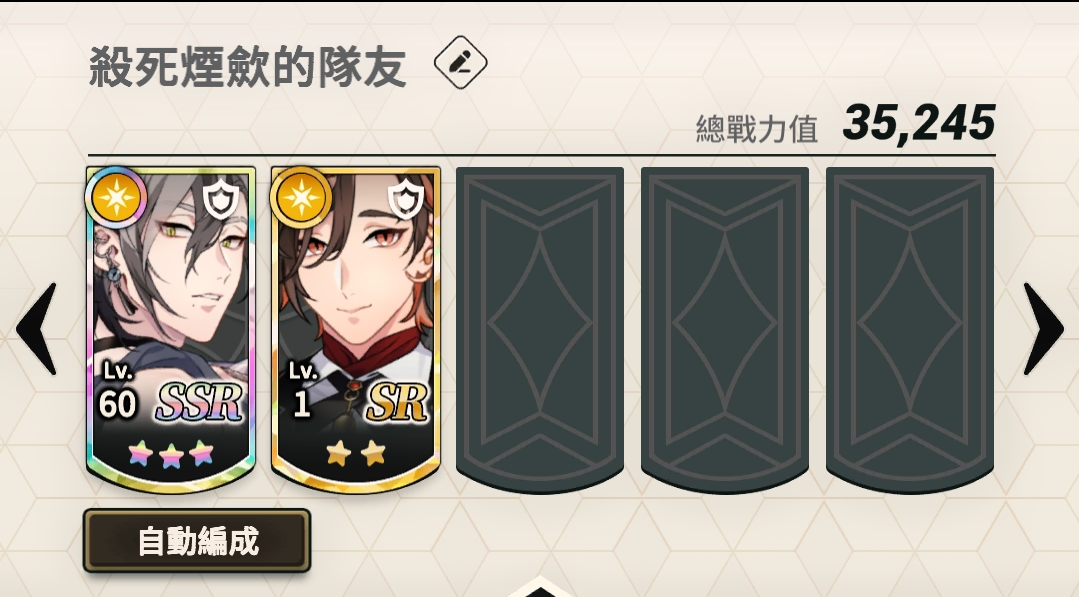
Task: Select the Lv. 1 brown-haired character card
Action: [356, 329]
